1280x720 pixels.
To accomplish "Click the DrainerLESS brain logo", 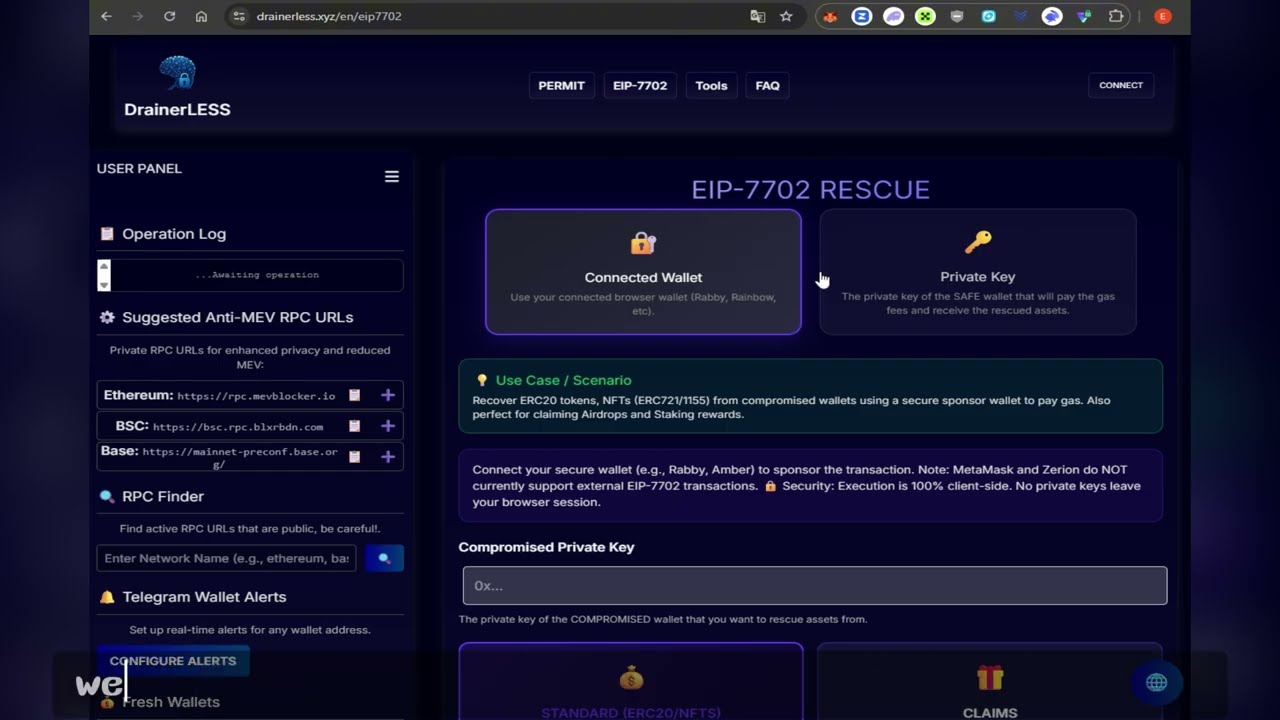I will click(177, 73).
